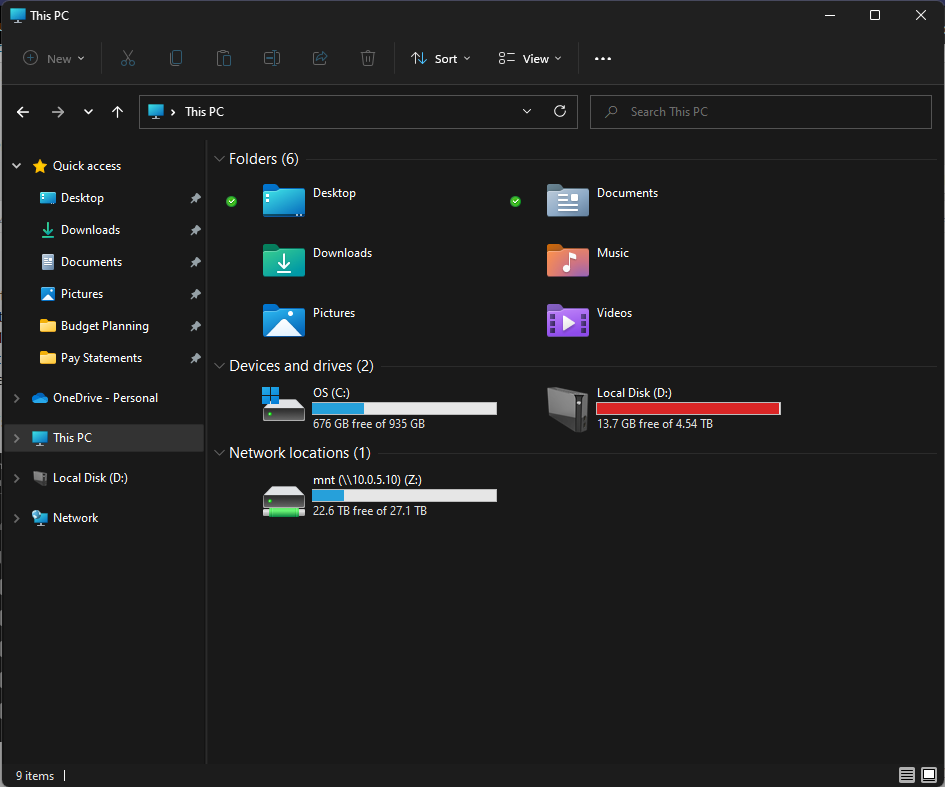The width and height of the screenshot is (945, 787).
Task: Open the See more ellipsis button
Action: pyautogui.click(x=602, y=59)
